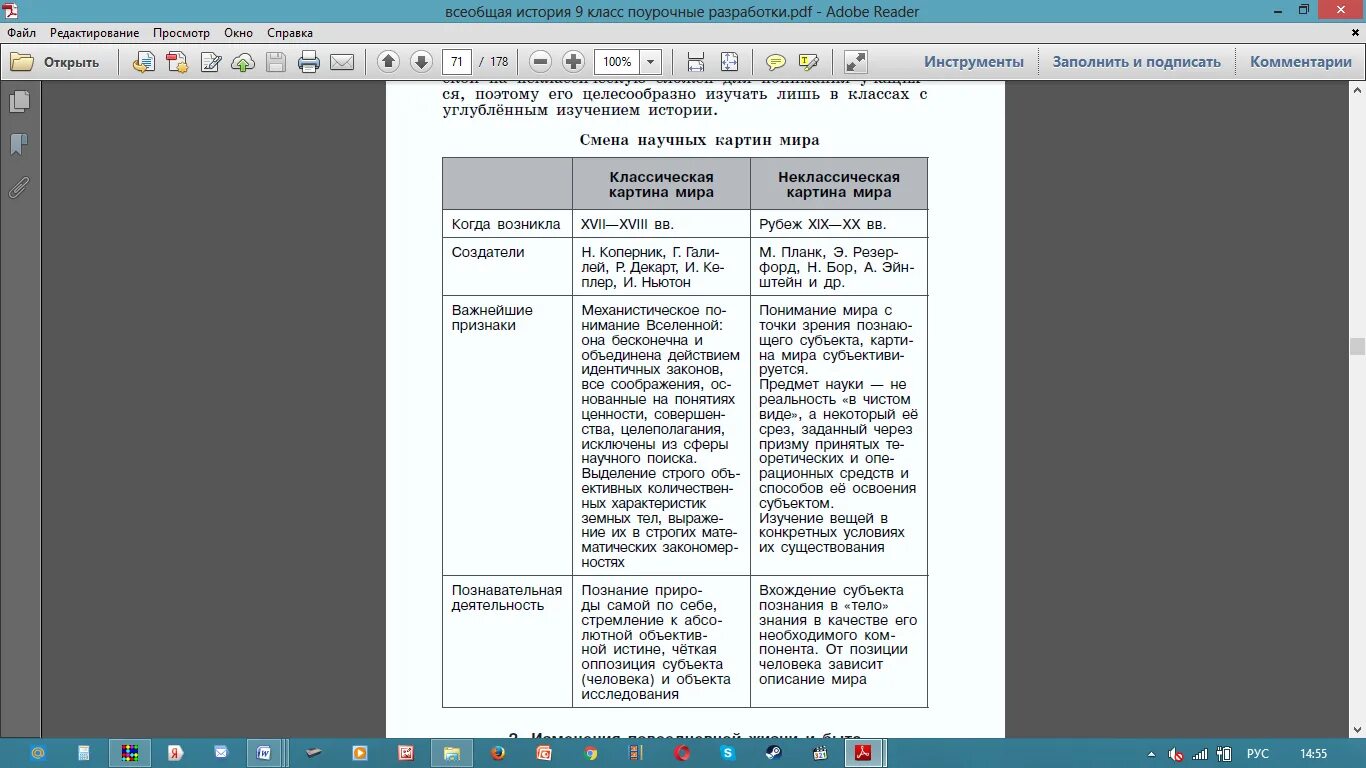Show hidden tray icons arrow
The height and width of the screenshot is (768, 1366).
[1152, 754]
